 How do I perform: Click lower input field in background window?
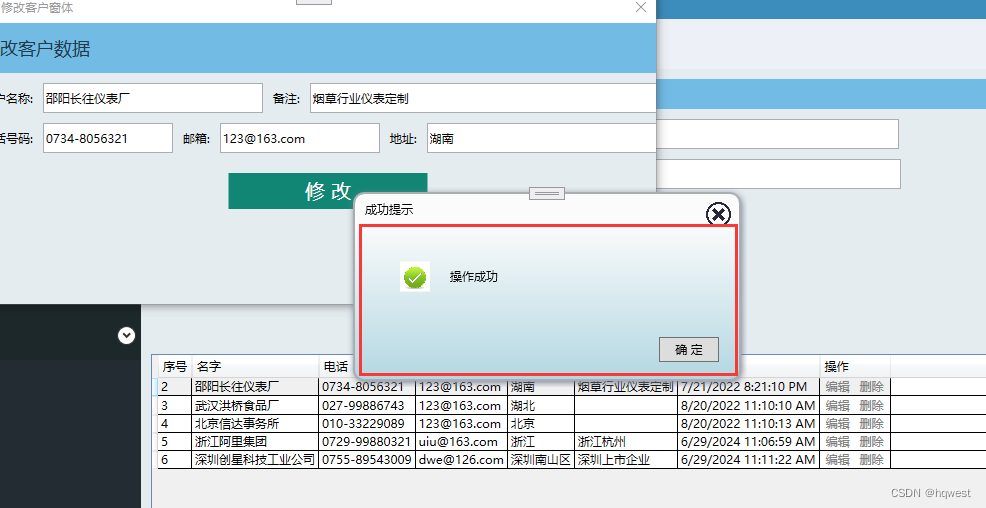coord(778,174)
